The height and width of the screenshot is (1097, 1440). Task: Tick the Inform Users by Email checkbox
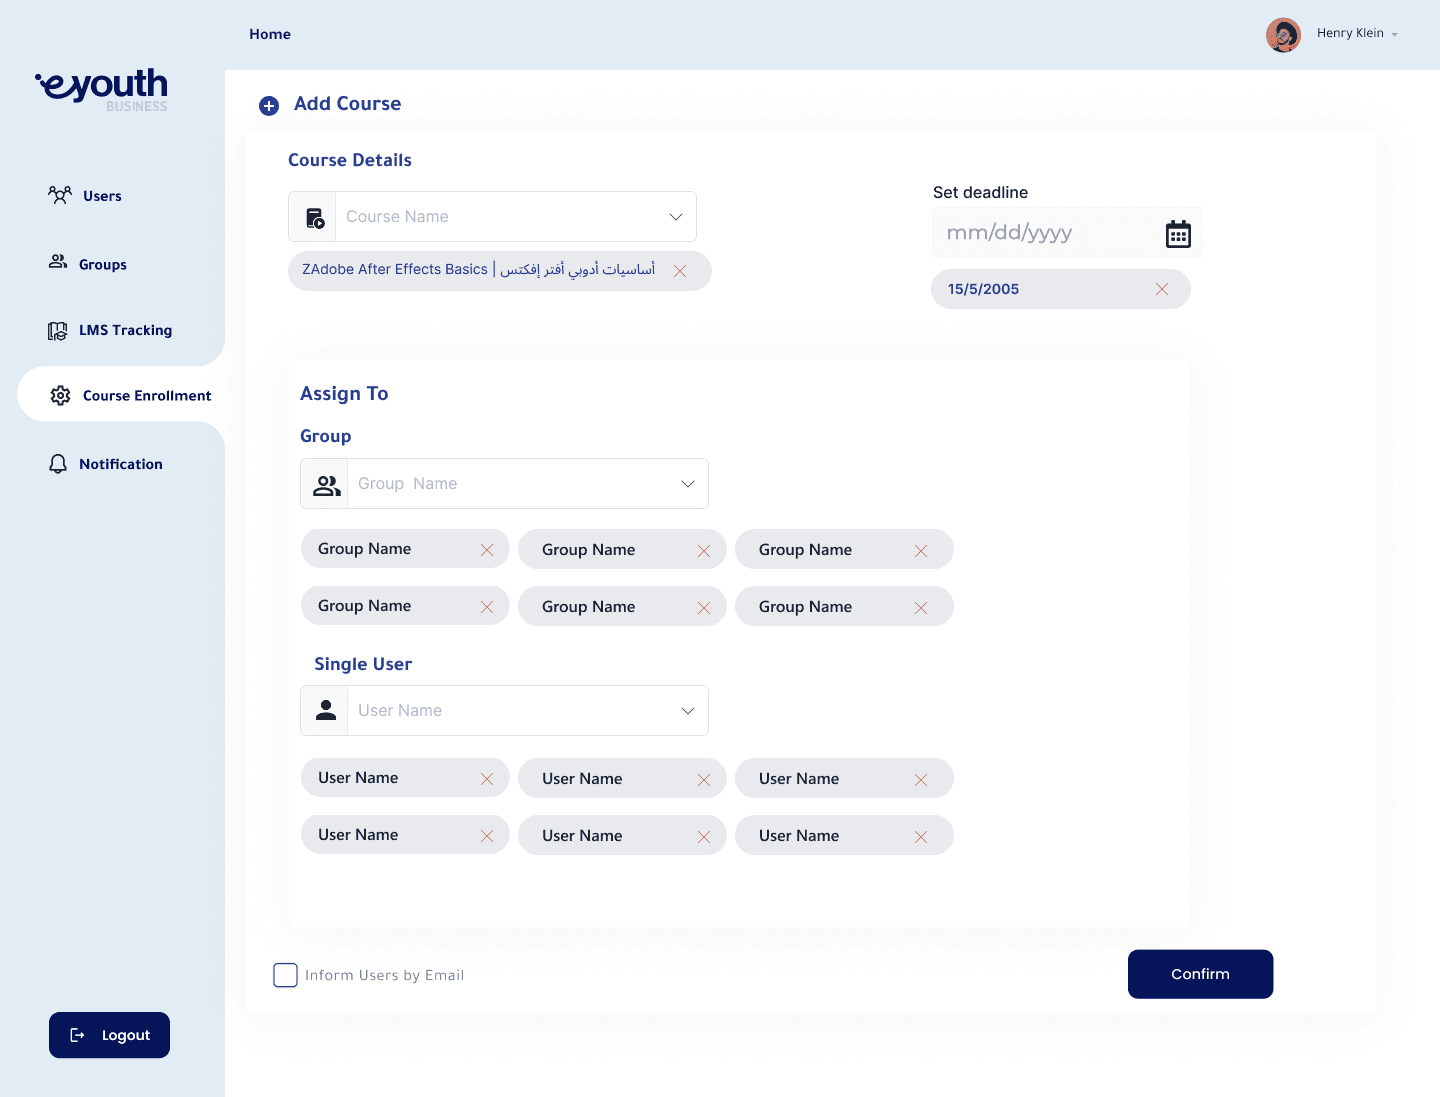286,975
